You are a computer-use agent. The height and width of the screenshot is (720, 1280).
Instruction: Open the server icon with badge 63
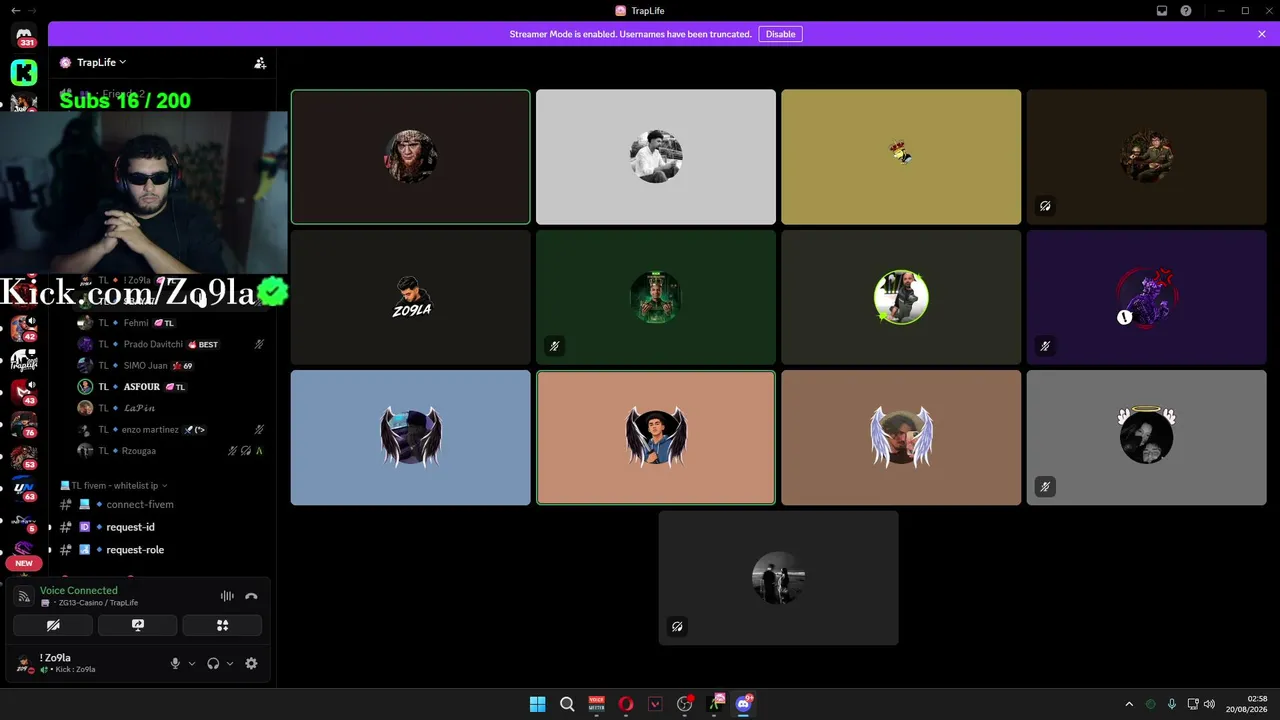(x=24, y=488)
